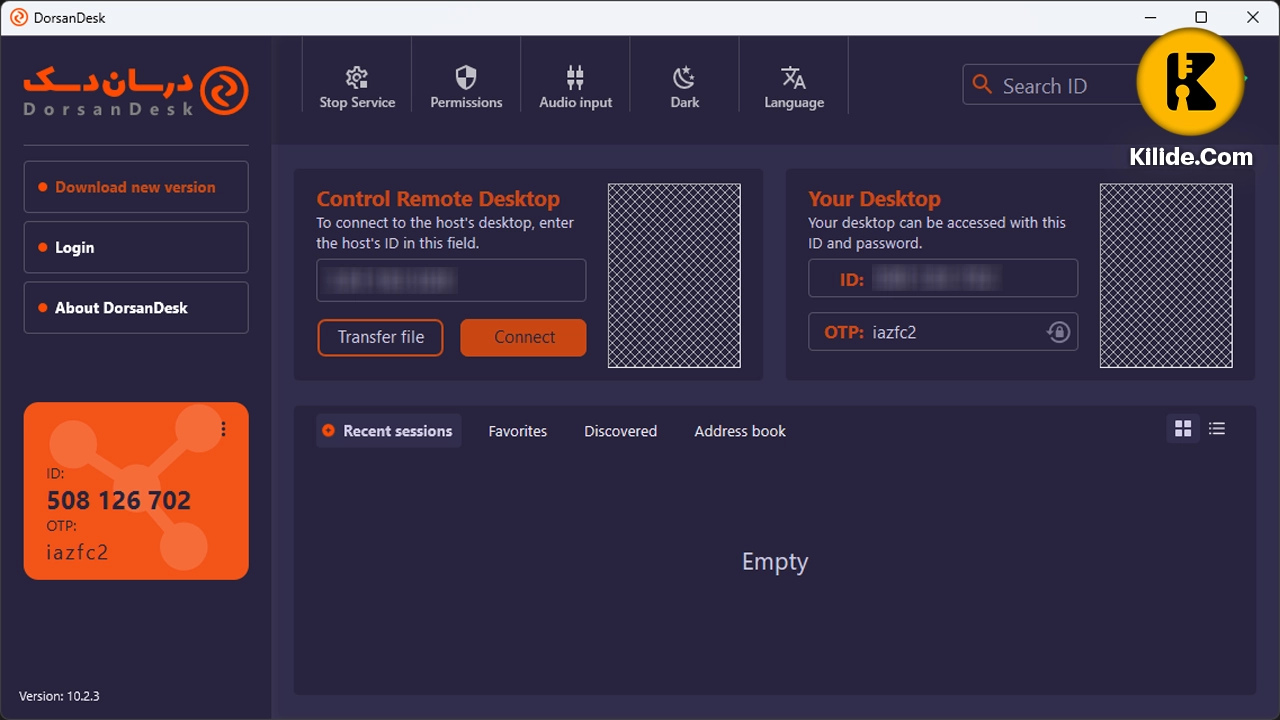Switch to list view
The image size is (1280, 720).
[1217, 429]
